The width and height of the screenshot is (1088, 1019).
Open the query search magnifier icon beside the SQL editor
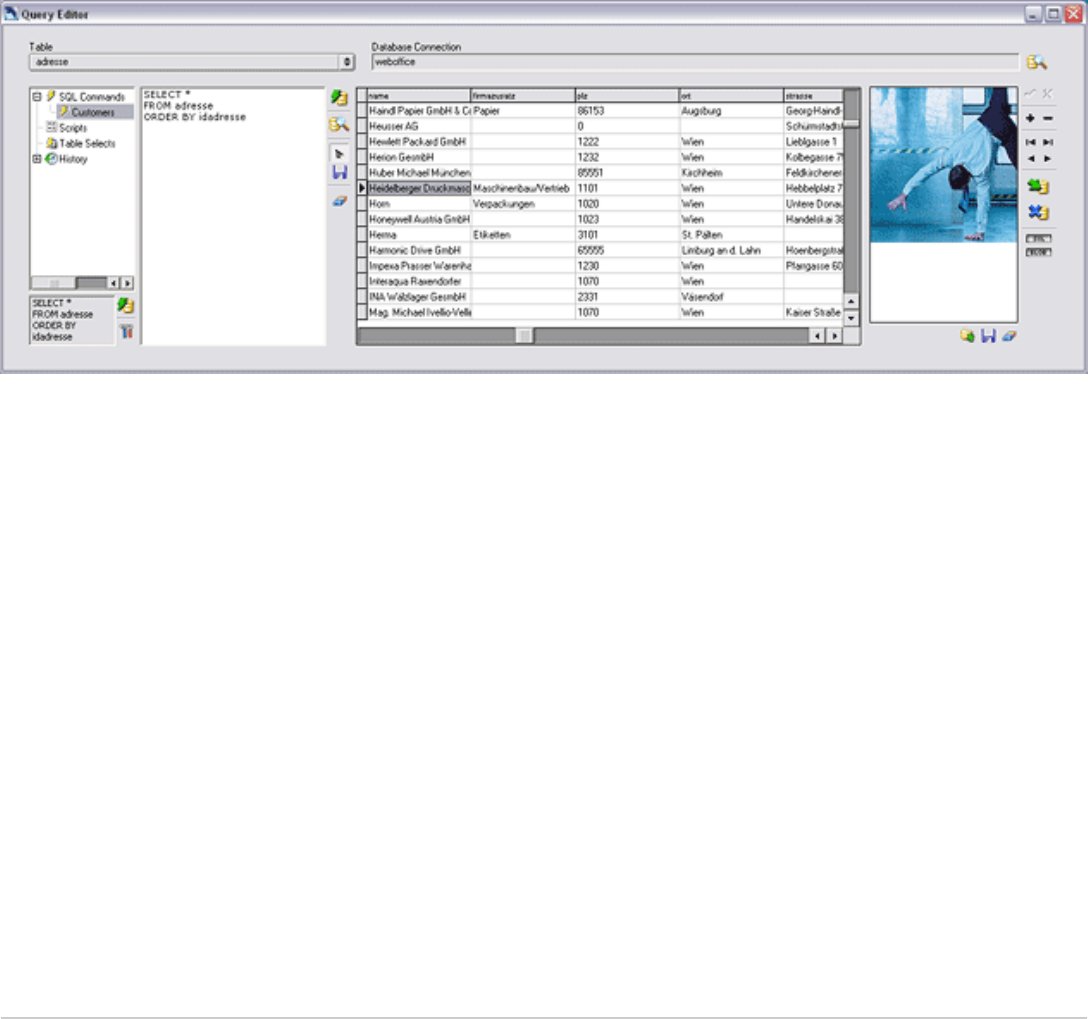339,125
